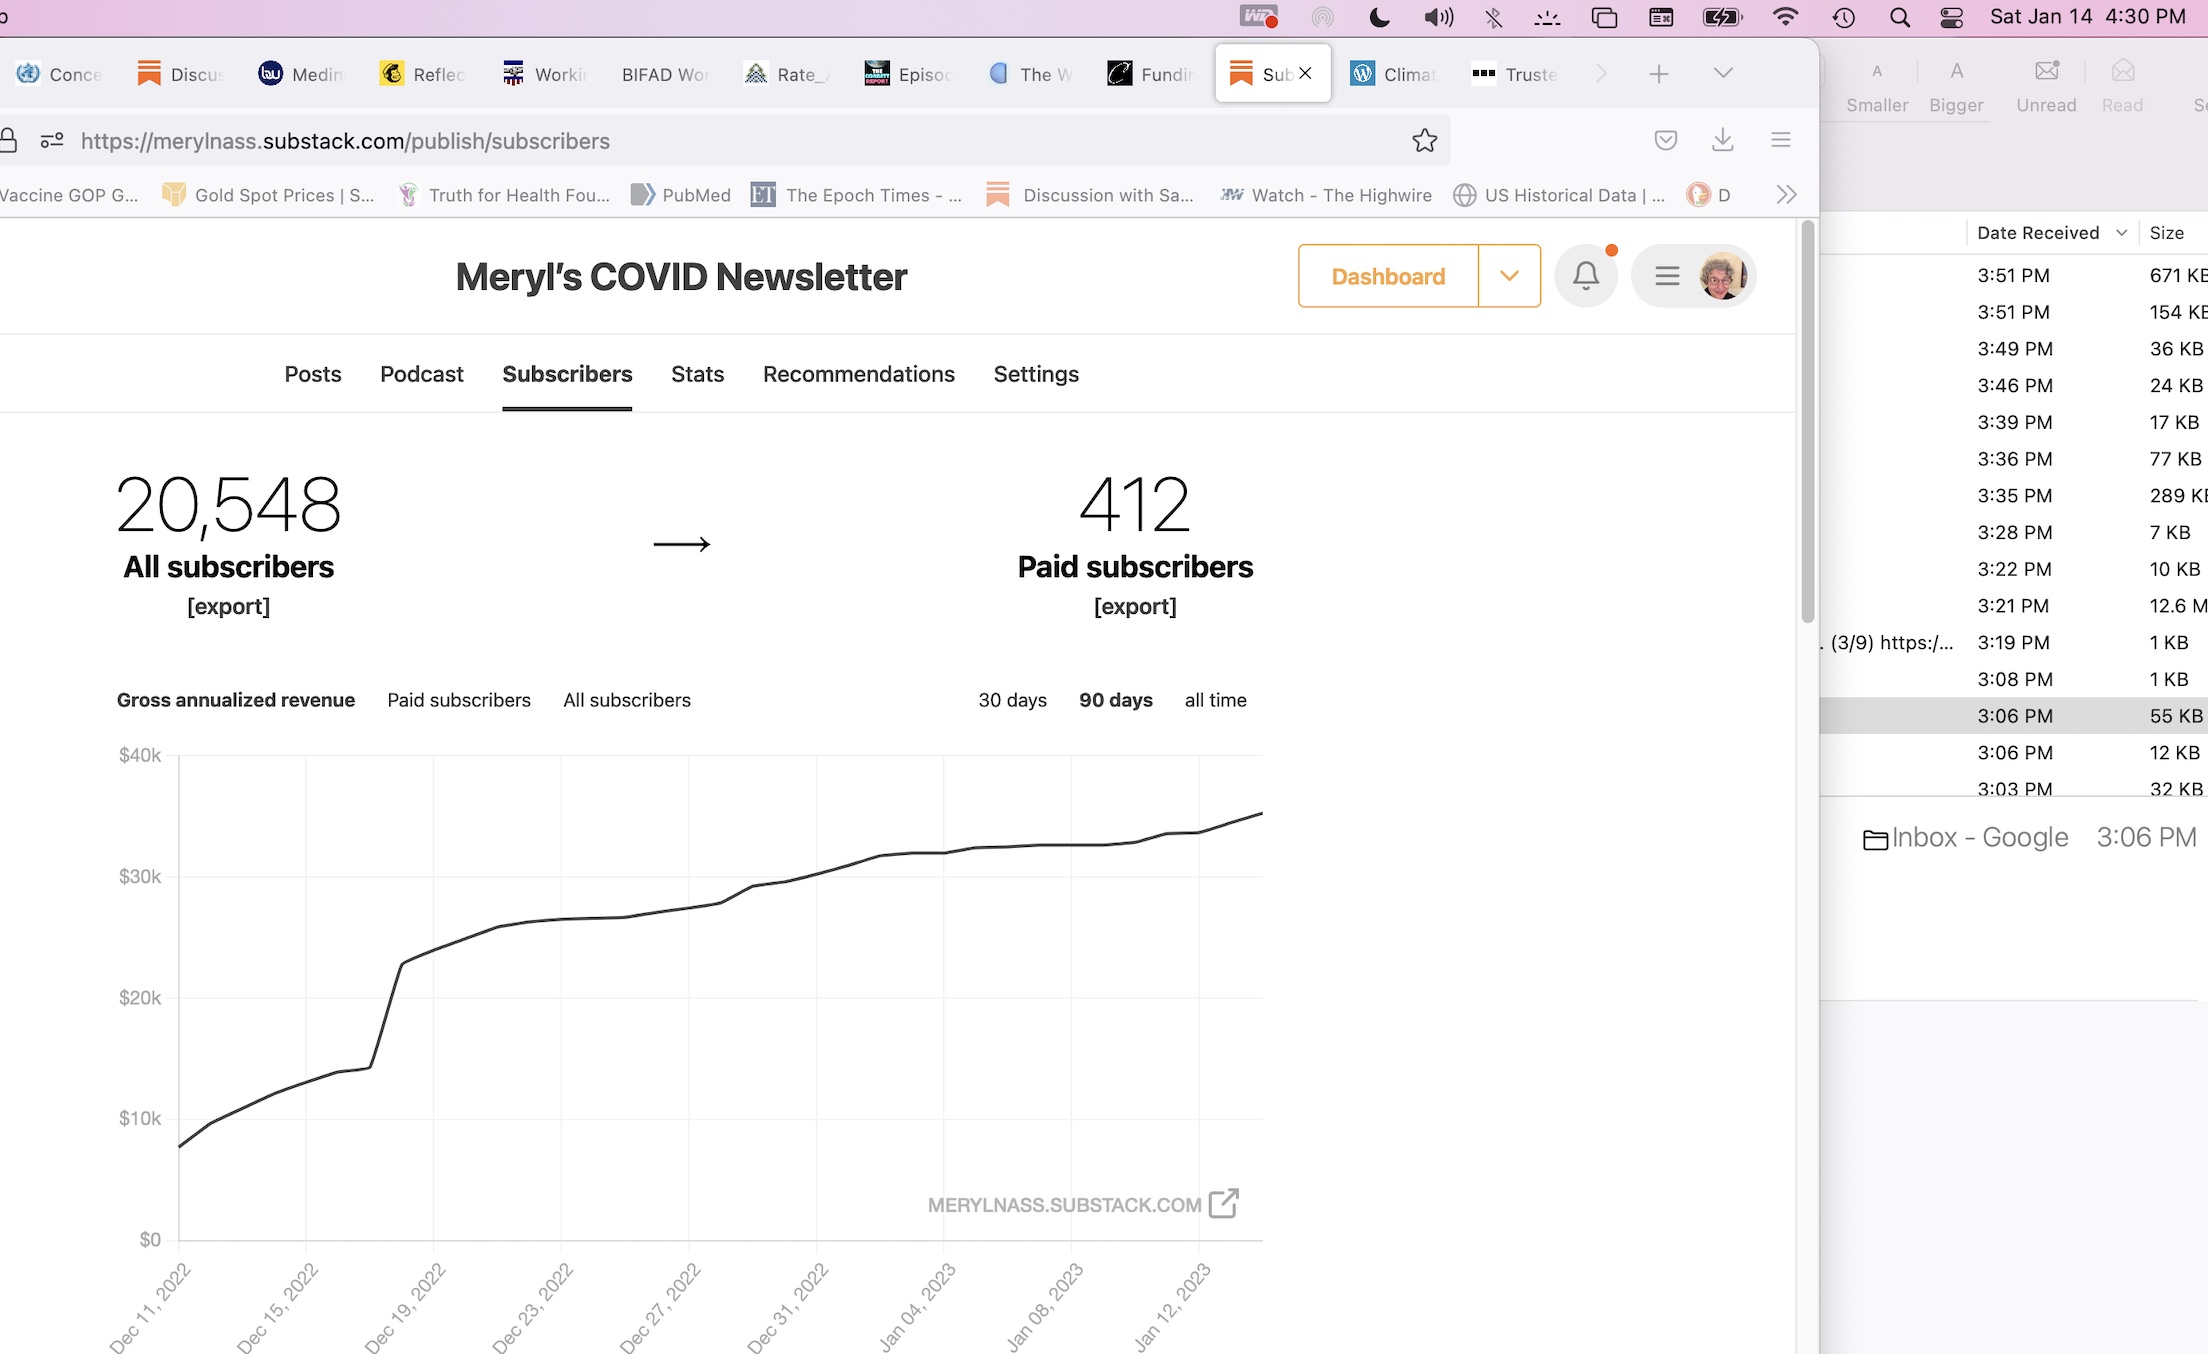Click the orange Dashboard button
Viewport: 2208px width, 1354px height.
point(1388,276)
